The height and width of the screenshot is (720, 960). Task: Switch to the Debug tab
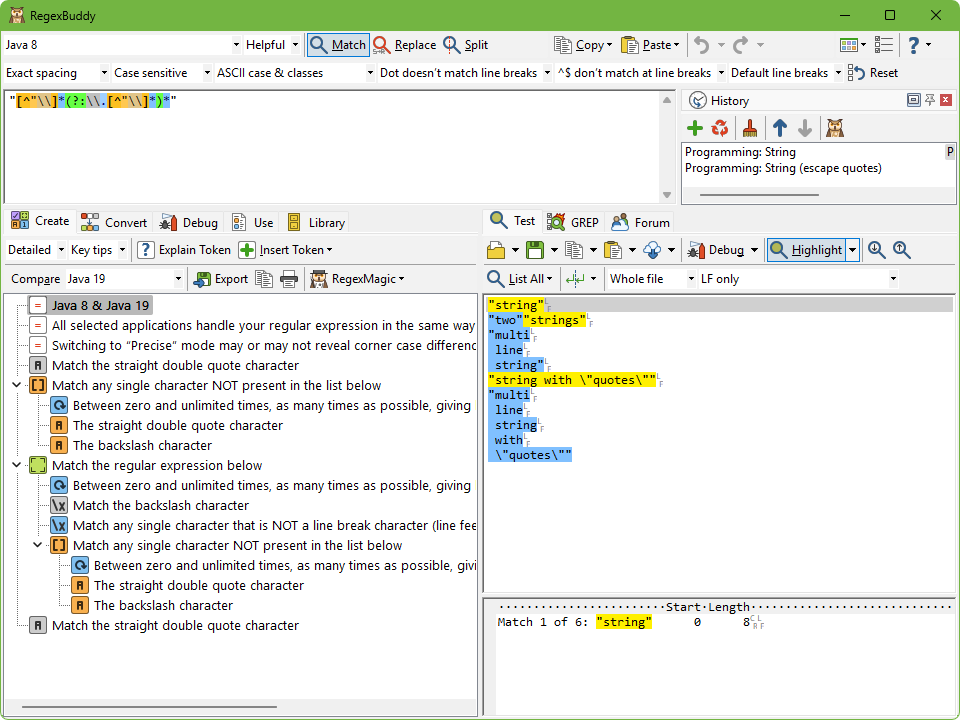188,222
